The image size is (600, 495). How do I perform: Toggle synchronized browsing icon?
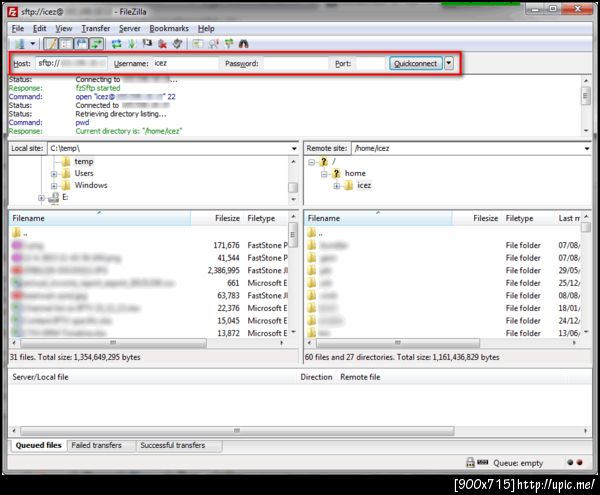pyautogui.click(x=229, y=44)
